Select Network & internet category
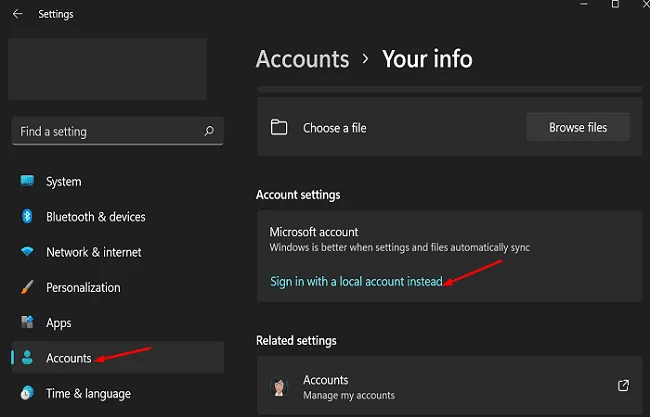Image resolution: width=650 pixels, height=417 pixels. [x=118, y=252]
